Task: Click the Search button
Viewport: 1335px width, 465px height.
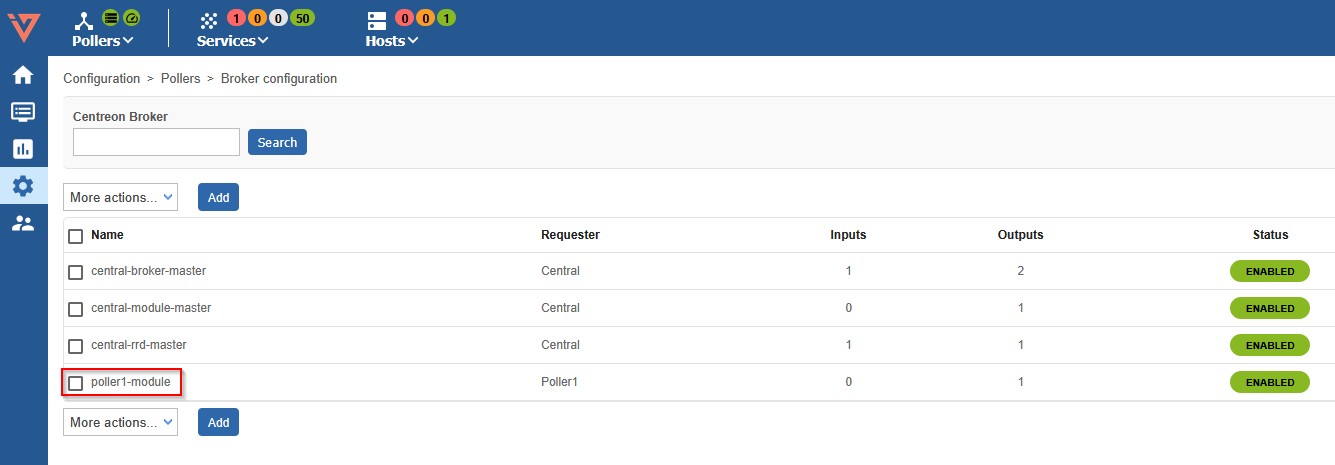Action: (x=277, y=142)
